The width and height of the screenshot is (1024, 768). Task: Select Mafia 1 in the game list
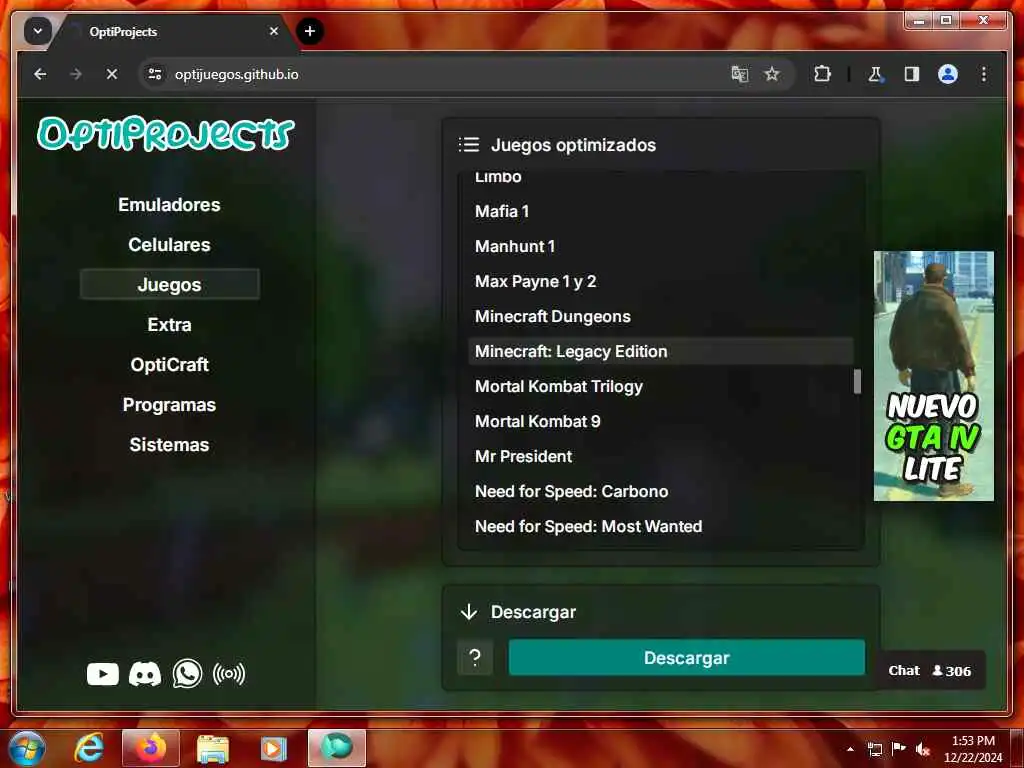[x=660, y=211]
